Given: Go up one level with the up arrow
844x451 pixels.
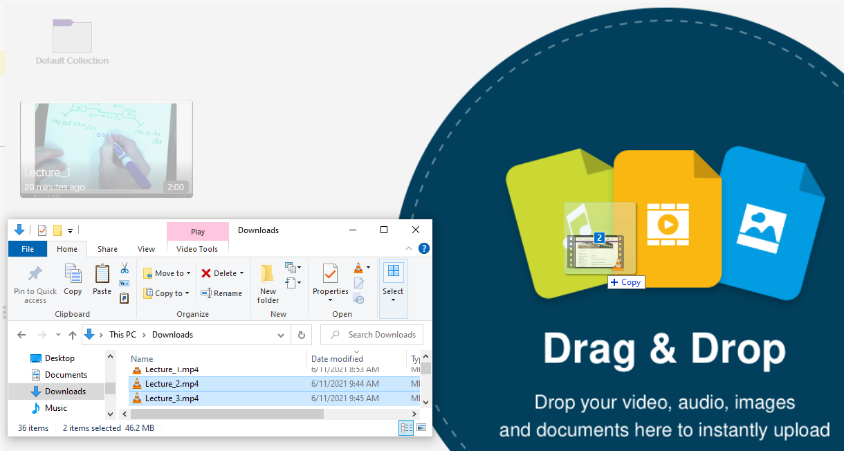Looking at the screenshot, I should (73, 334).
